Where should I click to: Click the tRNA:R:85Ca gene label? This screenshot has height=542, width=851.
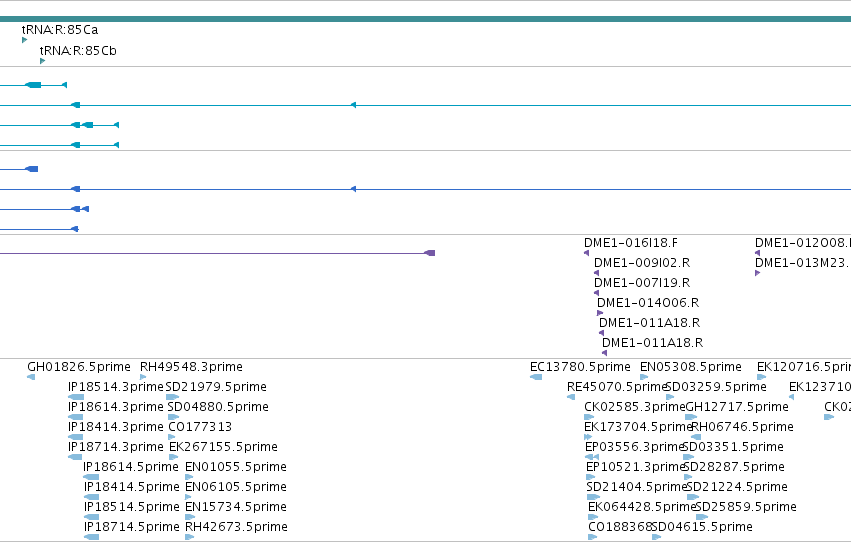[60, 30]
